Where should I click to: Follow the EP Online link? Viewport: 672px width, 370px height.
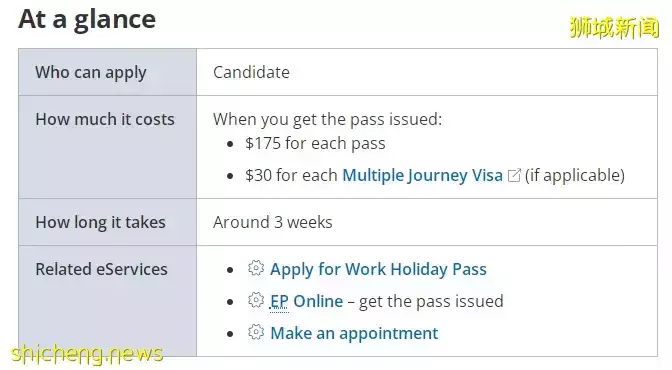click(306, 301)
